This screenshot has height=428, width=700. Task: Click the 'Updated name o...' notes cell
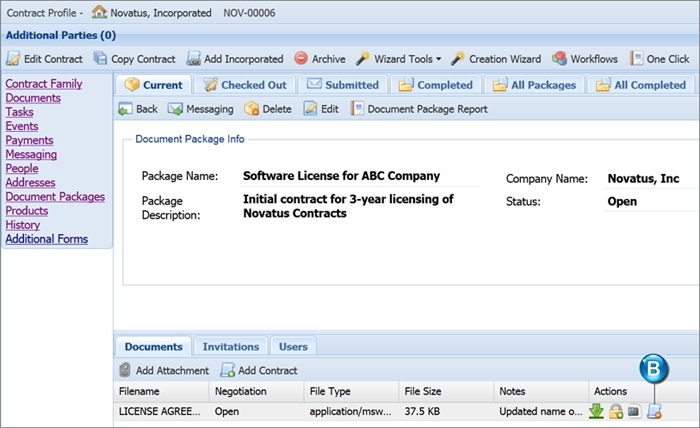coord(541,411)
